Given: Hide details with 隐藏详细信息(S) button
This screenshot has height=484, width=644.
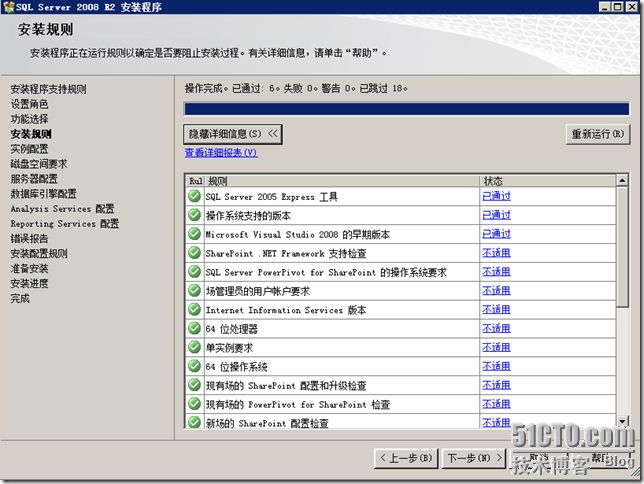Looking at the screenshot, I should click(x=233, y=134).
